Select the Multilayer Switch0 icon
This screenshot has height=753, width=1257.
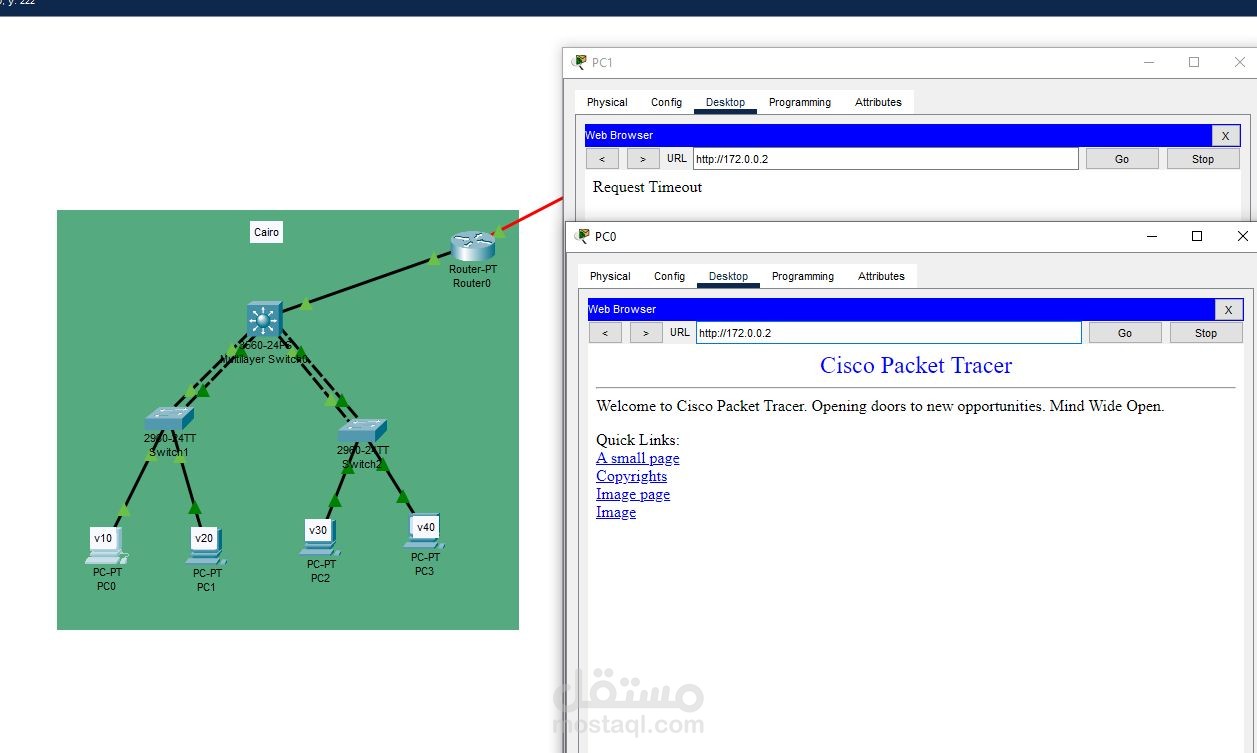tap(263, 320)
